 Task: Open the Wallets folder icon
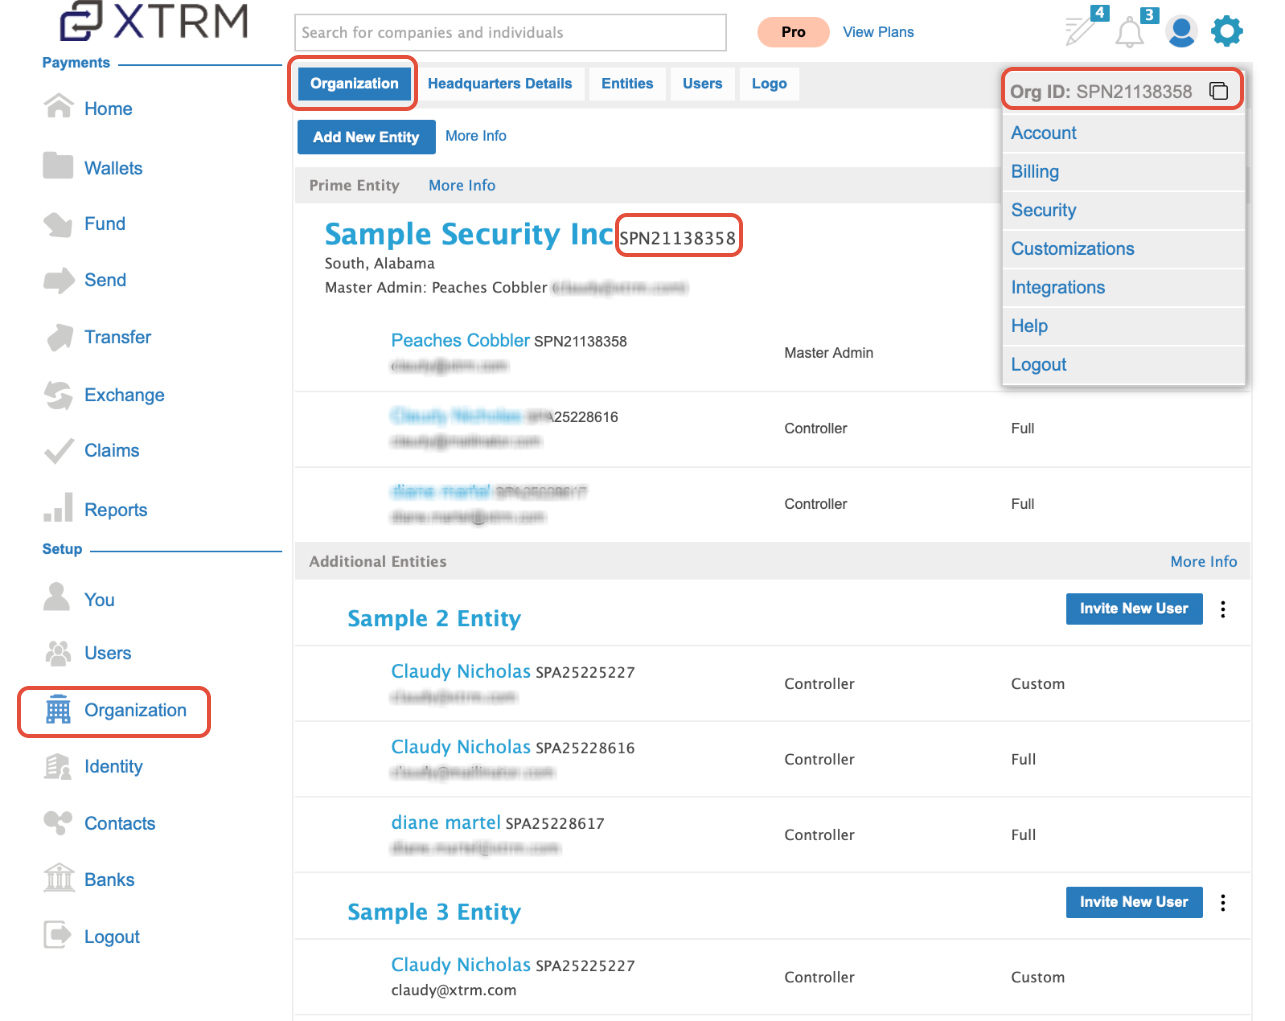coord(58,166)
